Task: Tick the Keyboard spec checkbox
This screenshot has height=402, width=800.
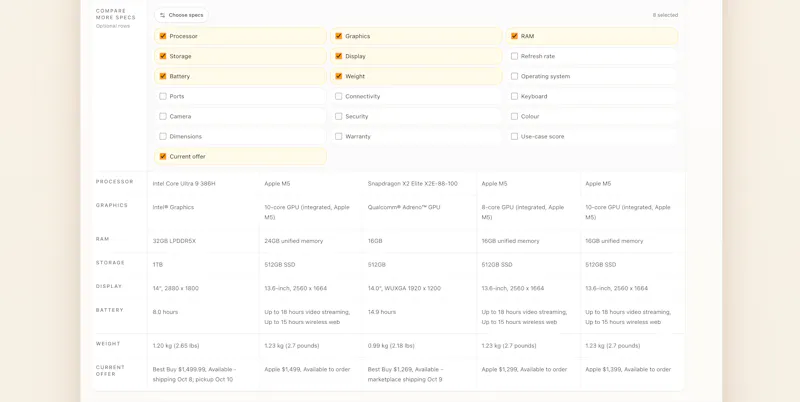Action: coord(514,96)
